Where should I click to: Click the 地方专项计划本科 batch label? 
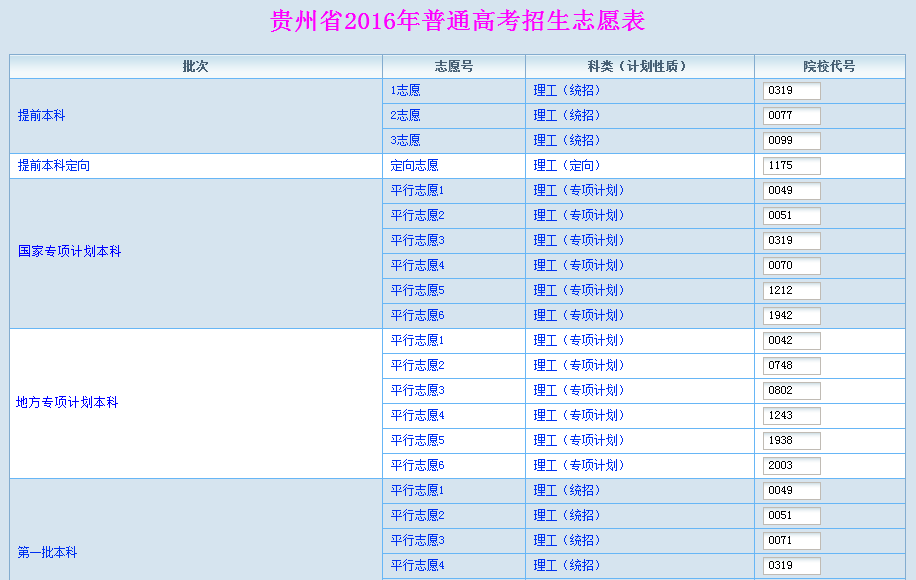point(67,403)
